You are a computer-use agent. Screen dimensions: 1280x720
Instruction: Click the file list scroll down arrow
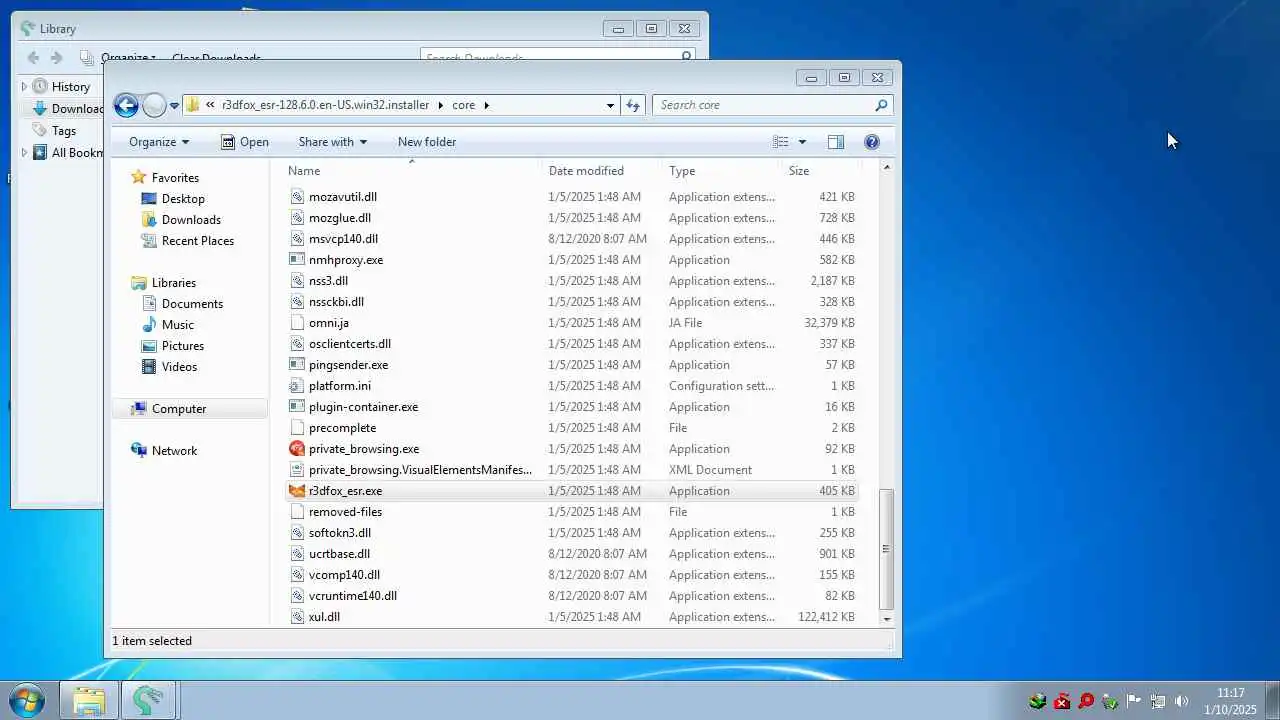pos(887,620)
